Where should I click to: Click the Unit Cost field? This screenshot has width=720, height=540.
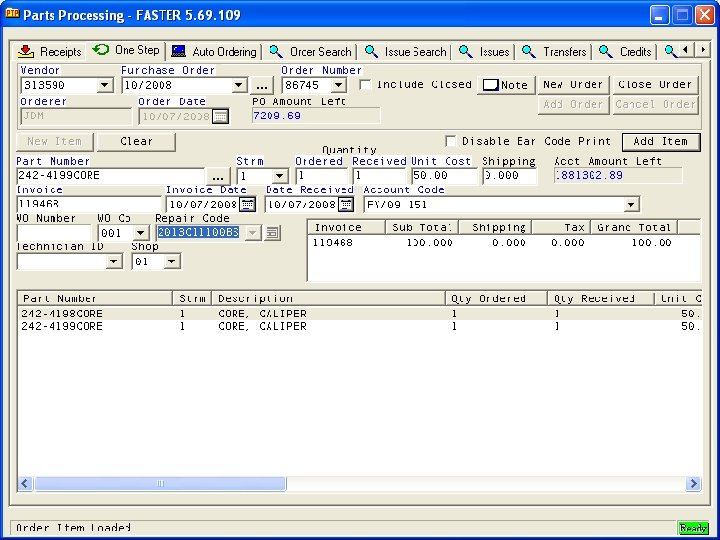pos(444,175)
